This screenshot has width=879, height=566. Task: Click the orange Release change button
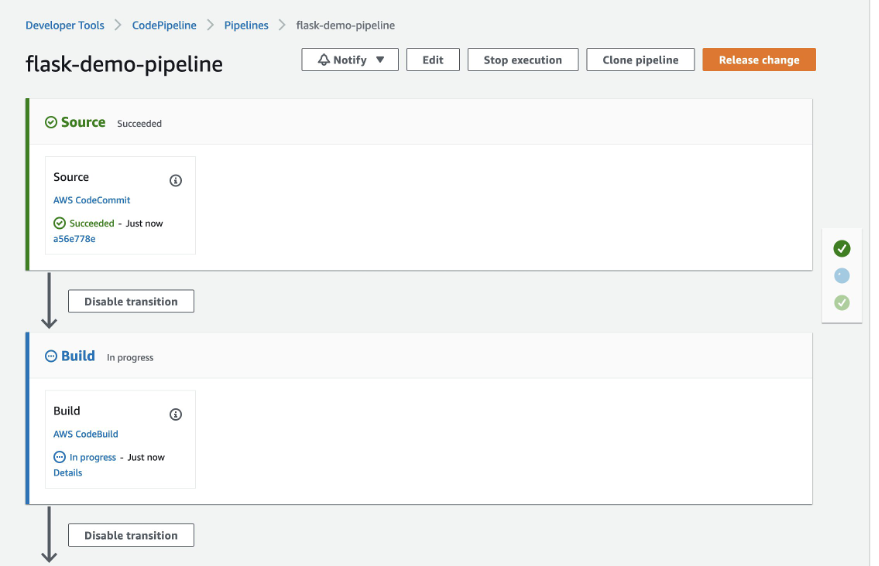click(759, 60)
